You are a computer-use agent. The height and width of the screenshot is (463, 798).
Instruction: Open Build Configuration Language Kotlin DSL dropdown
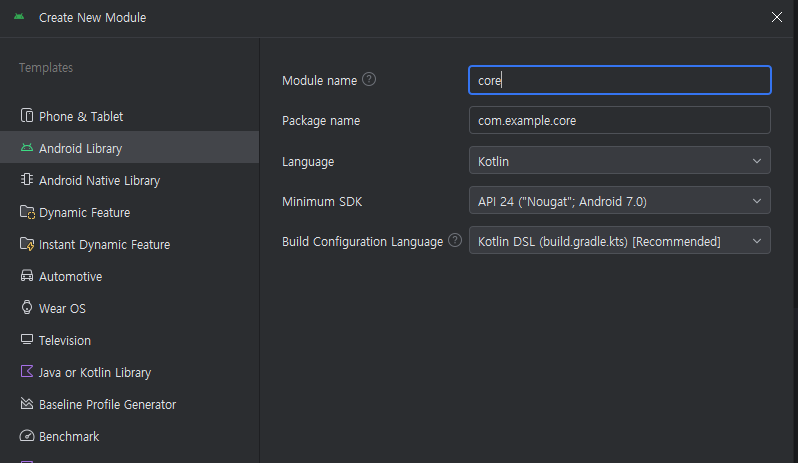tap(619, 240)
